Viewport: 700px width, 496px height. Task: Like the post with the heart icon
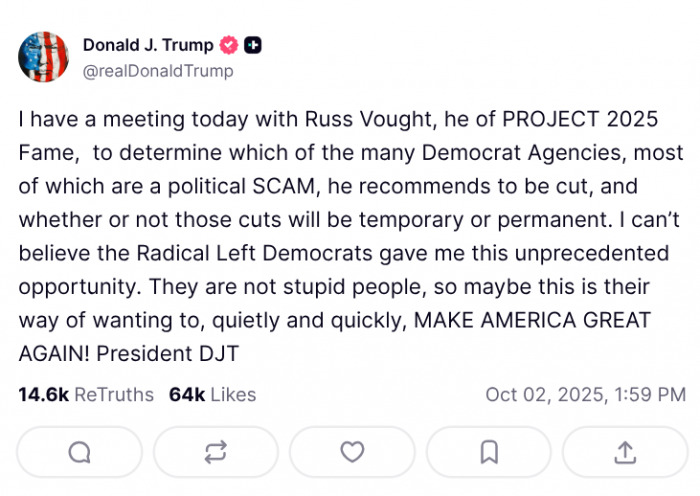click(x=352, y=453)
